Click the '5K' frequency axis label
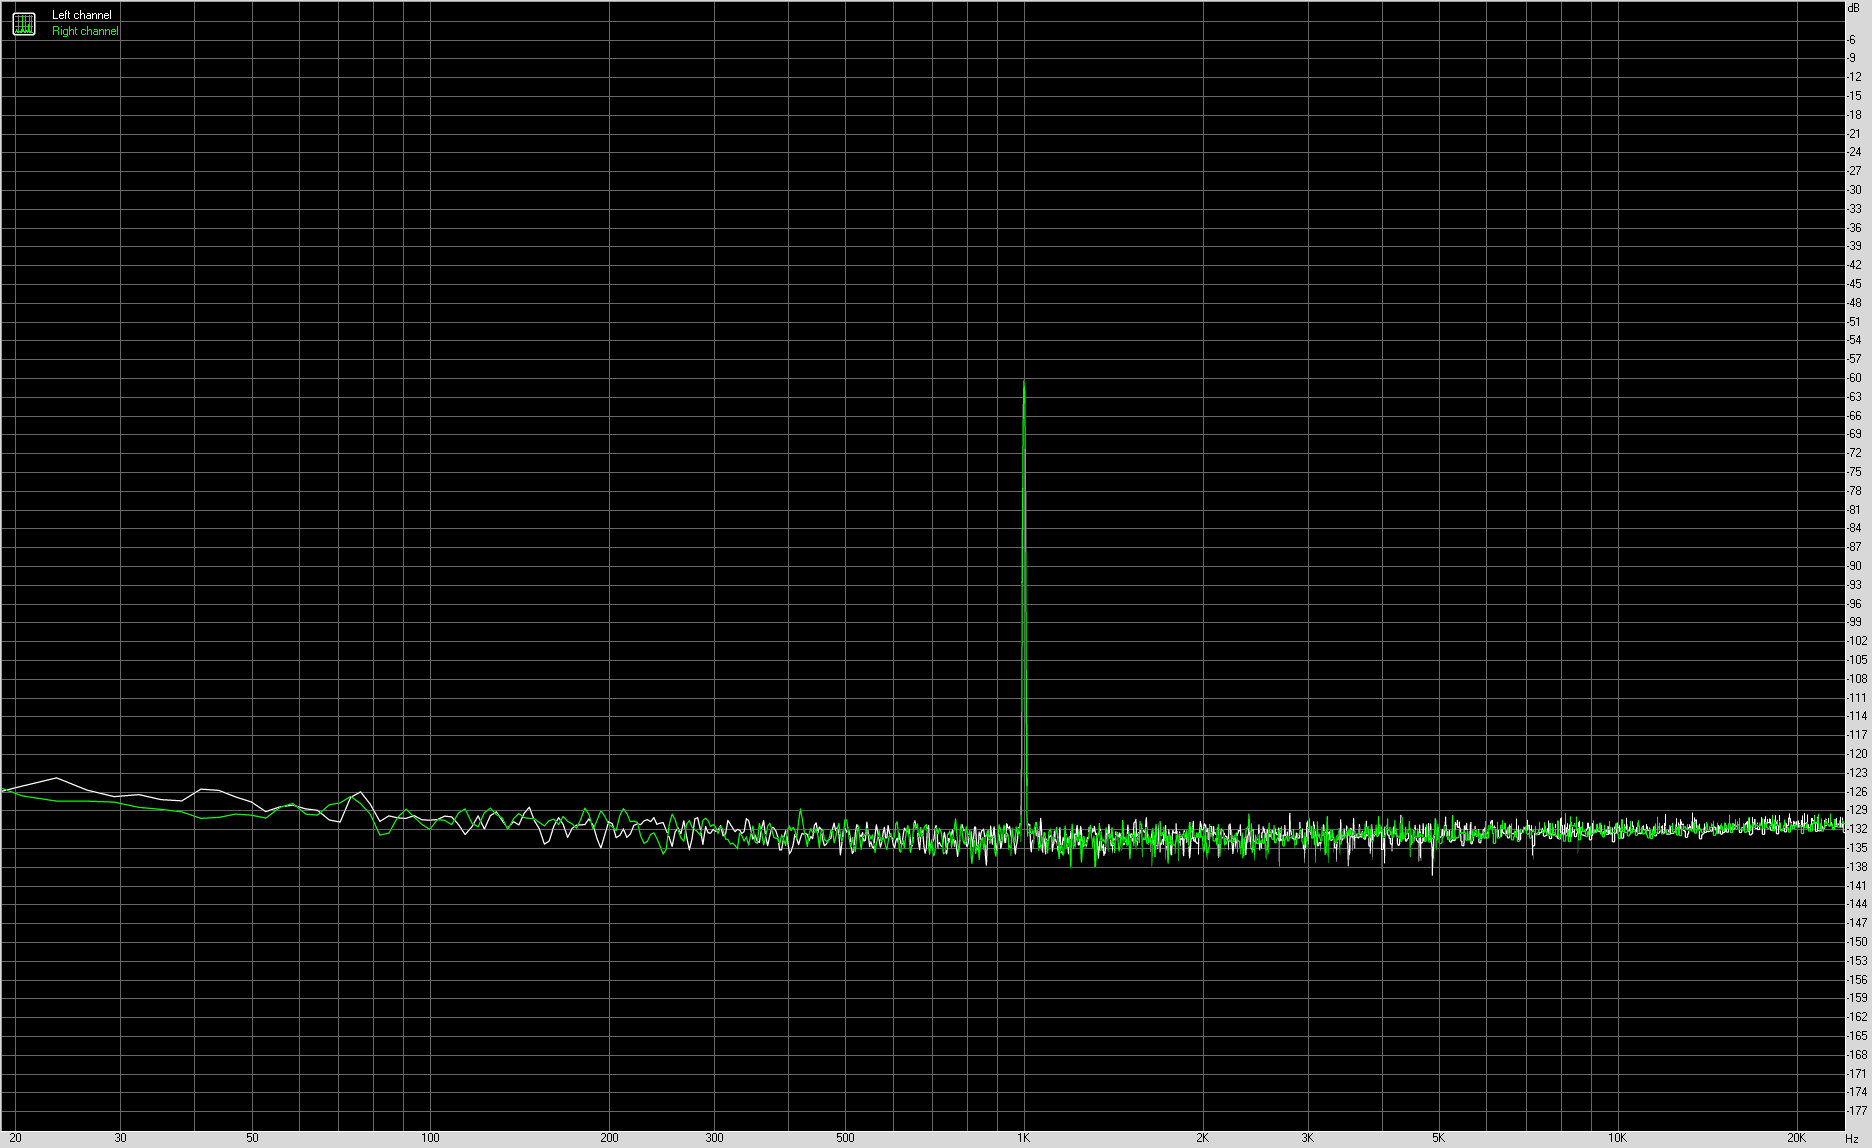Screen dimensions: 1872x1148 tap(1439, 1138)
